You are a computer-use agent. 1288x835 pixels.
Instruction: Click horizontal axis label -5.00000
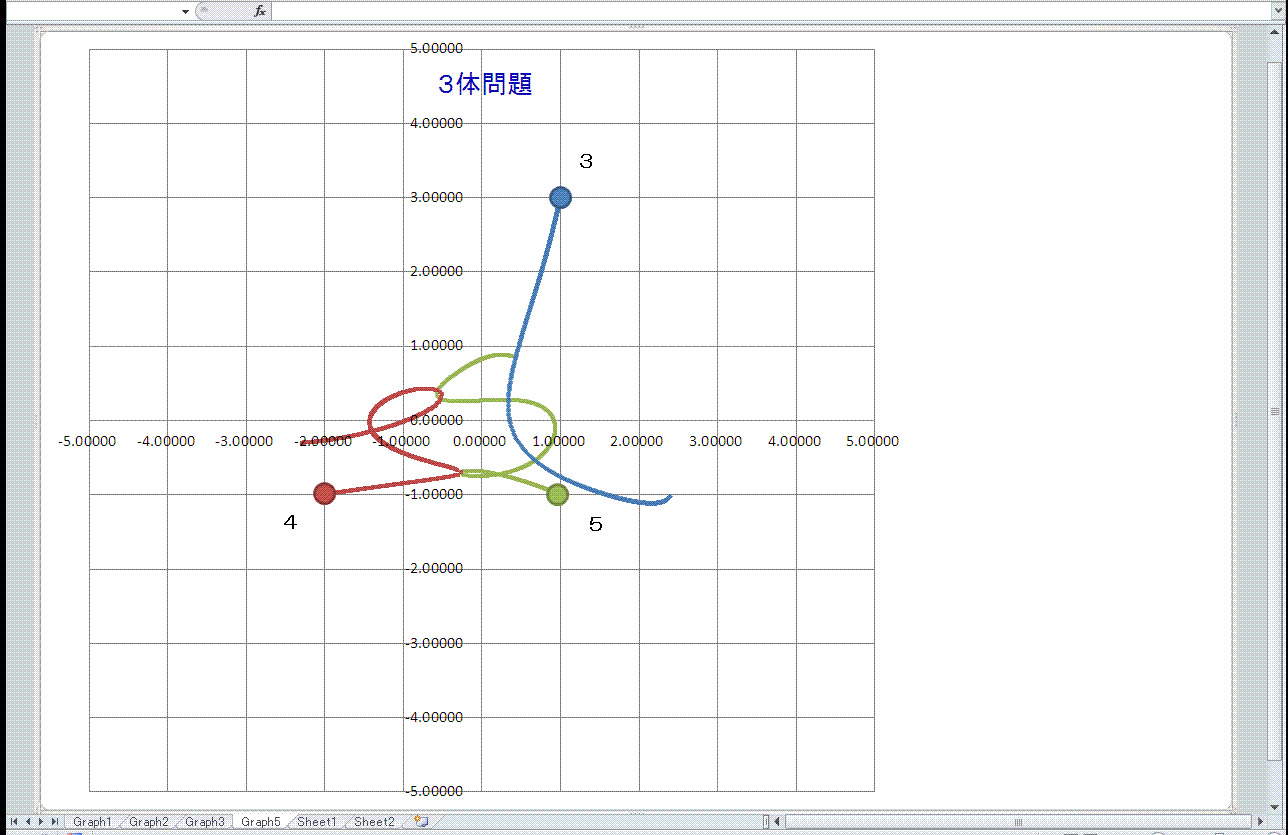click(87, 441)
